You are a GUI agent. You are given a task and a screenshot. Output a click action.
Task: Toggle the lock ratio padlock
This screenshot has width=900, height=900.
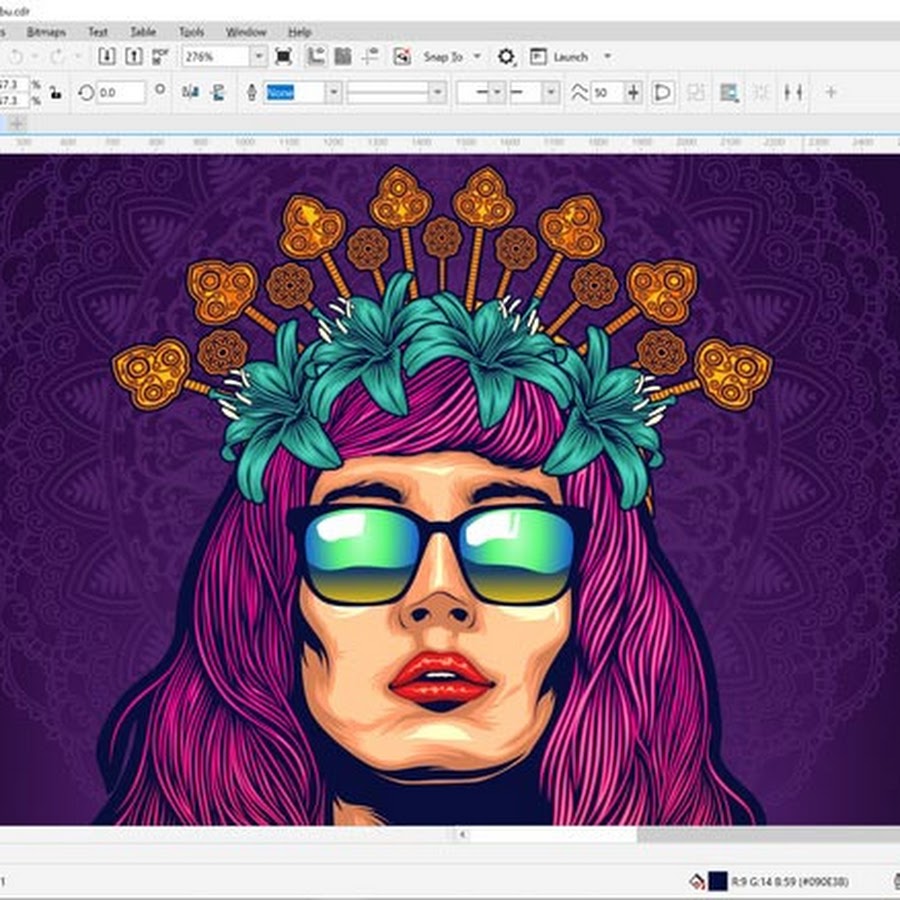click(56, 93)
